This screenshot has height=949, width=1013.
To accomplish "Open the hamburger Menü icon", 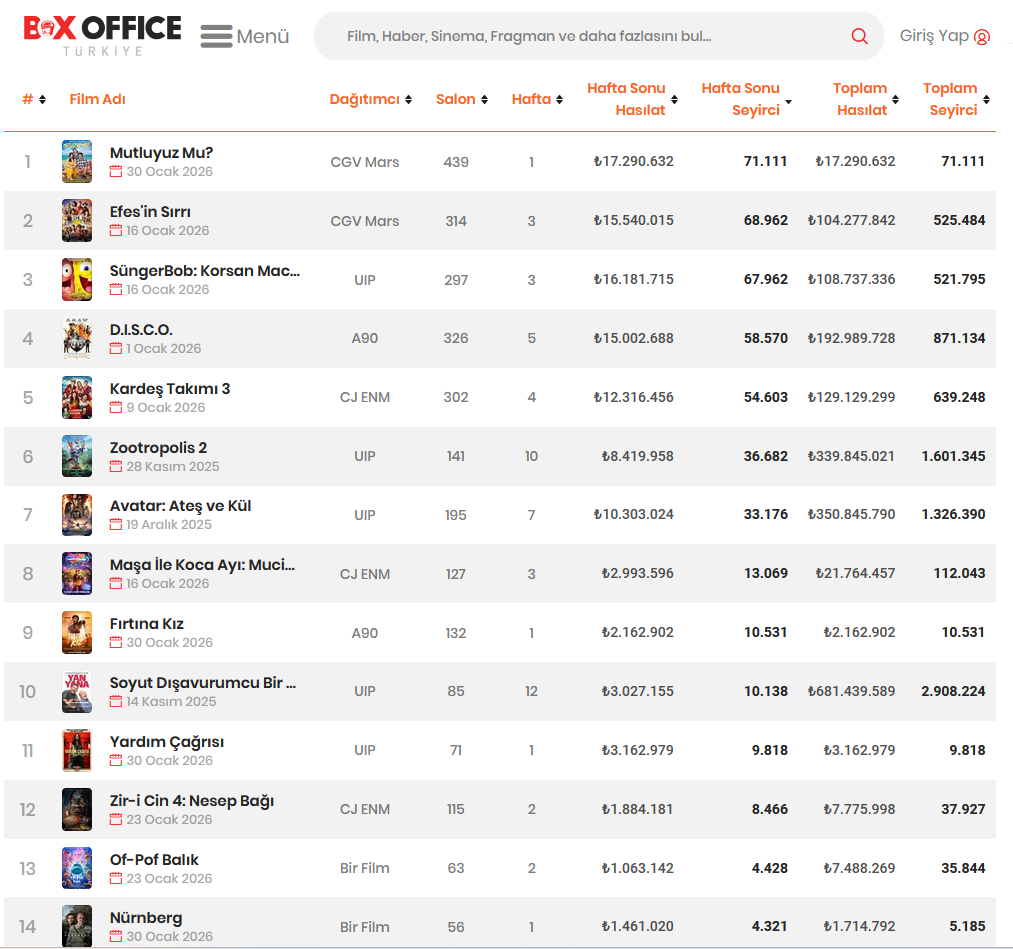I will (216, 36).
